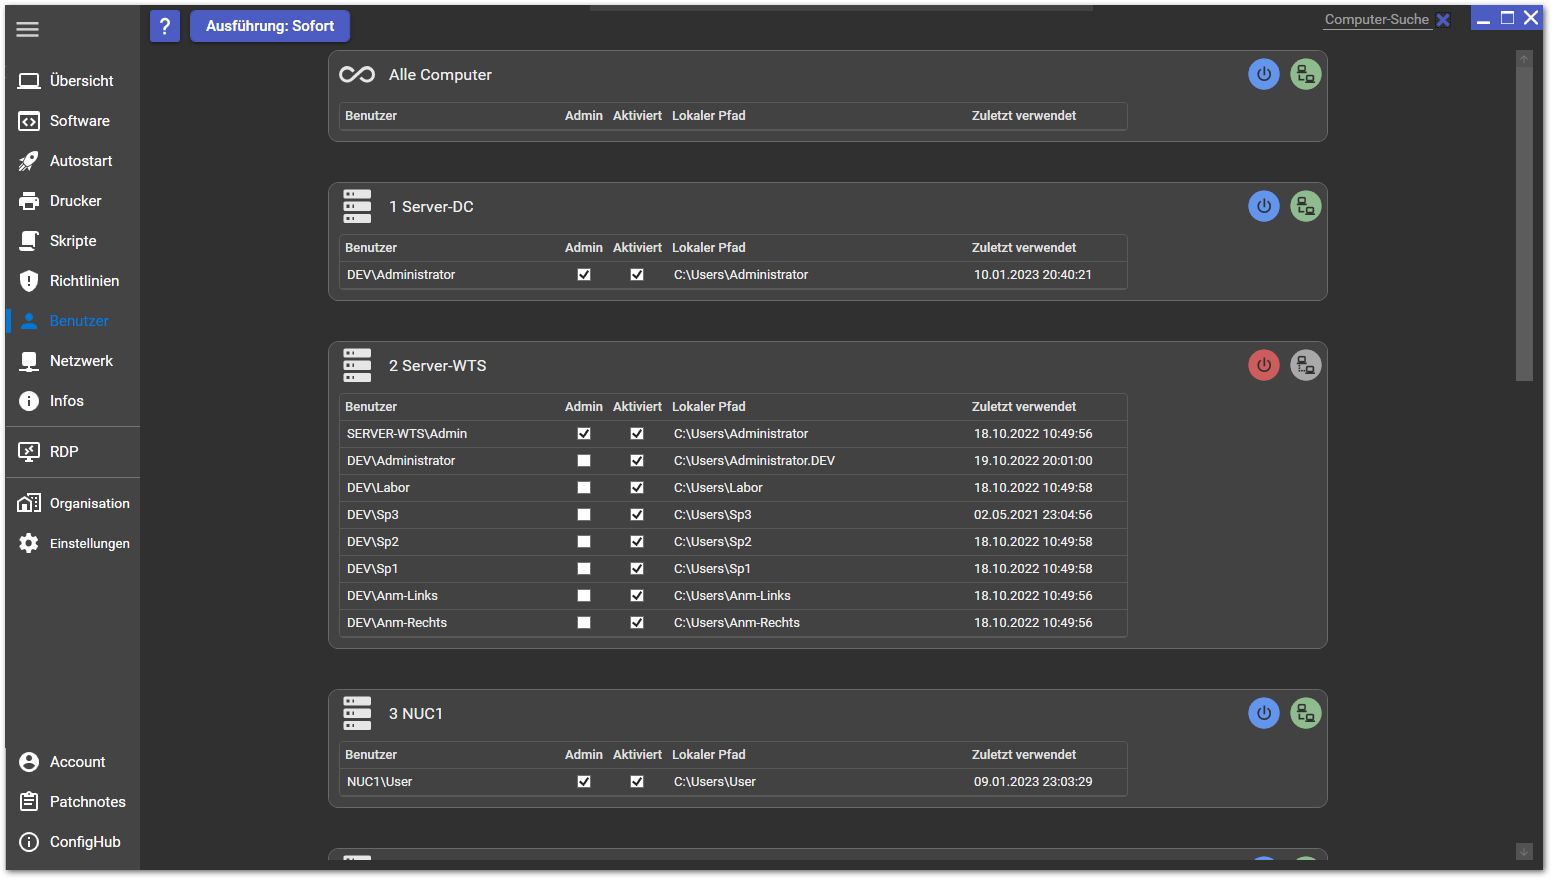Click server icon of 2 Server-WTS
Image resolution: width=1552 pixels, height=879 pixels.
(x=357, y=365)
